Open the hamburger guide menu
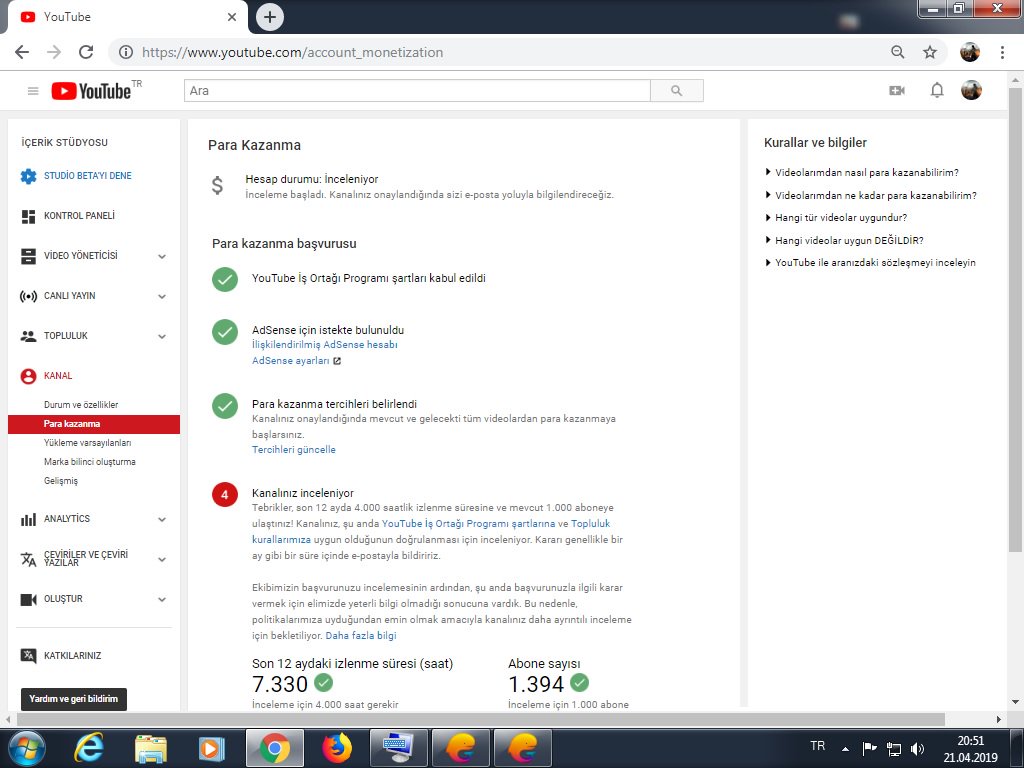 pos(33,91)
